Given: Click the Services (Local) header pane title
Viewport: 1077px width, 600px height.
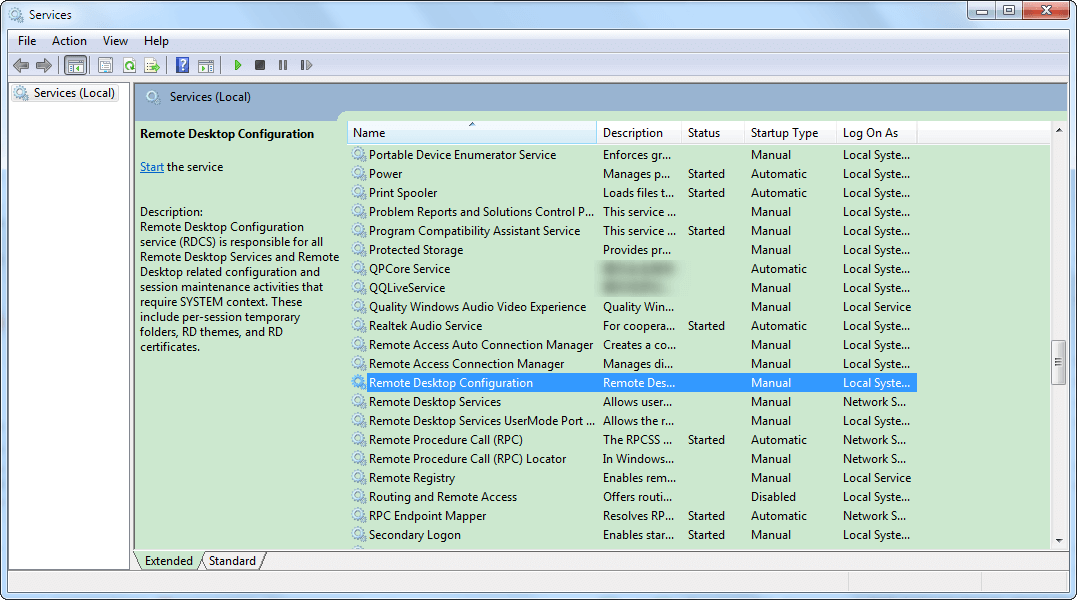Looking at the screenshot, I should 209,97.
